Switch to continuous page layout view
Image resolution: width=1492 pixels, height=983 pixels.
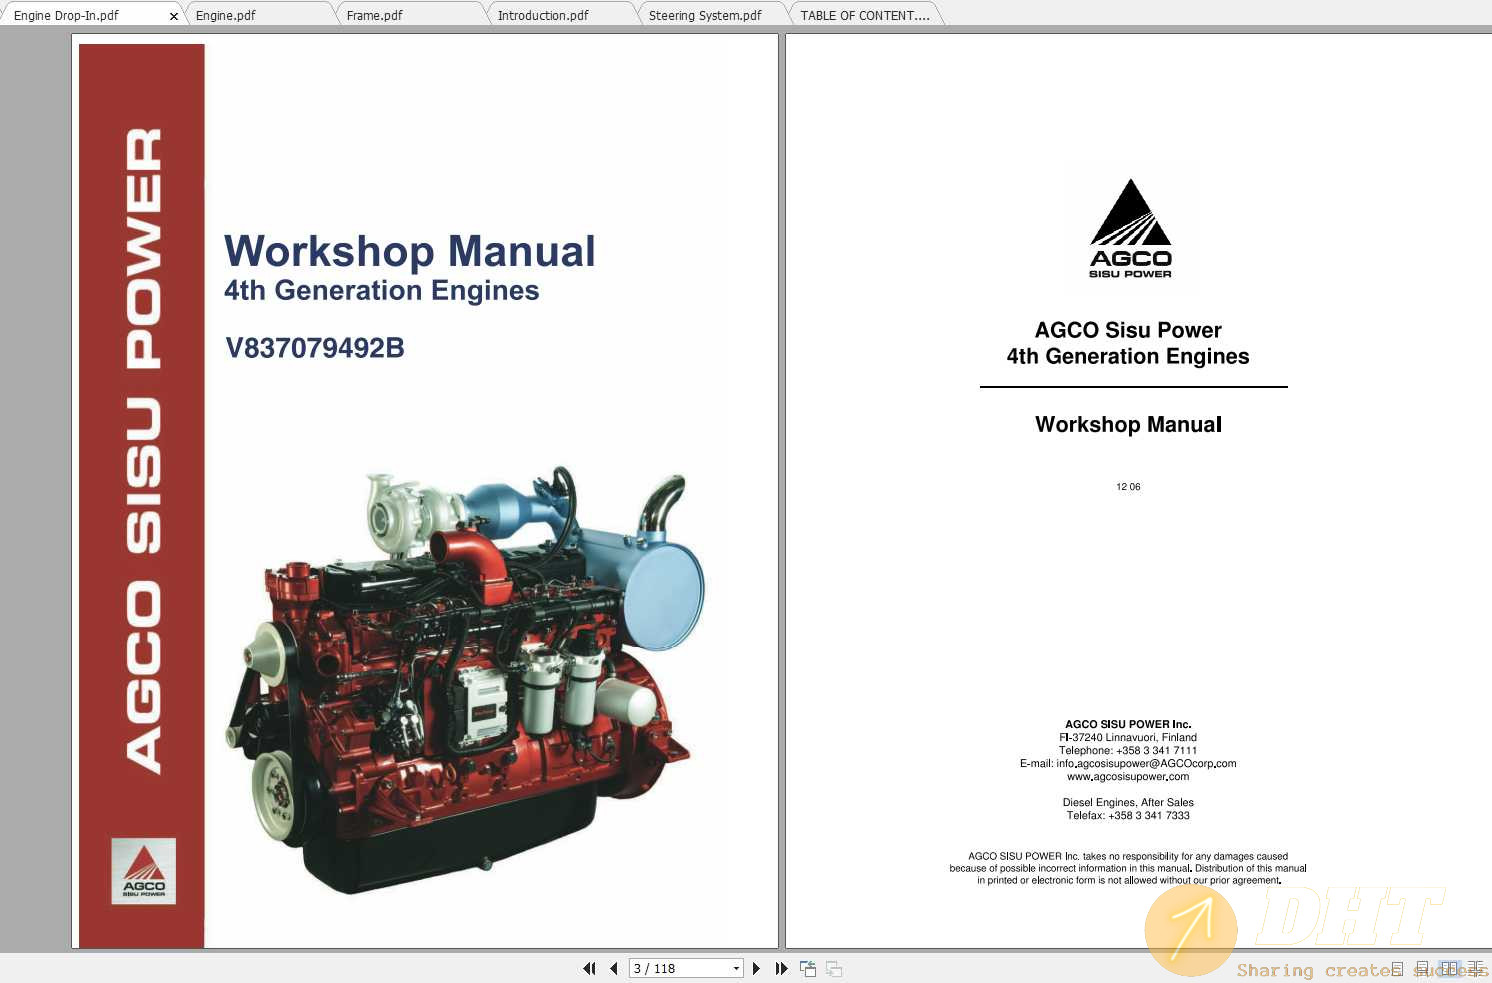[1422, 969]
